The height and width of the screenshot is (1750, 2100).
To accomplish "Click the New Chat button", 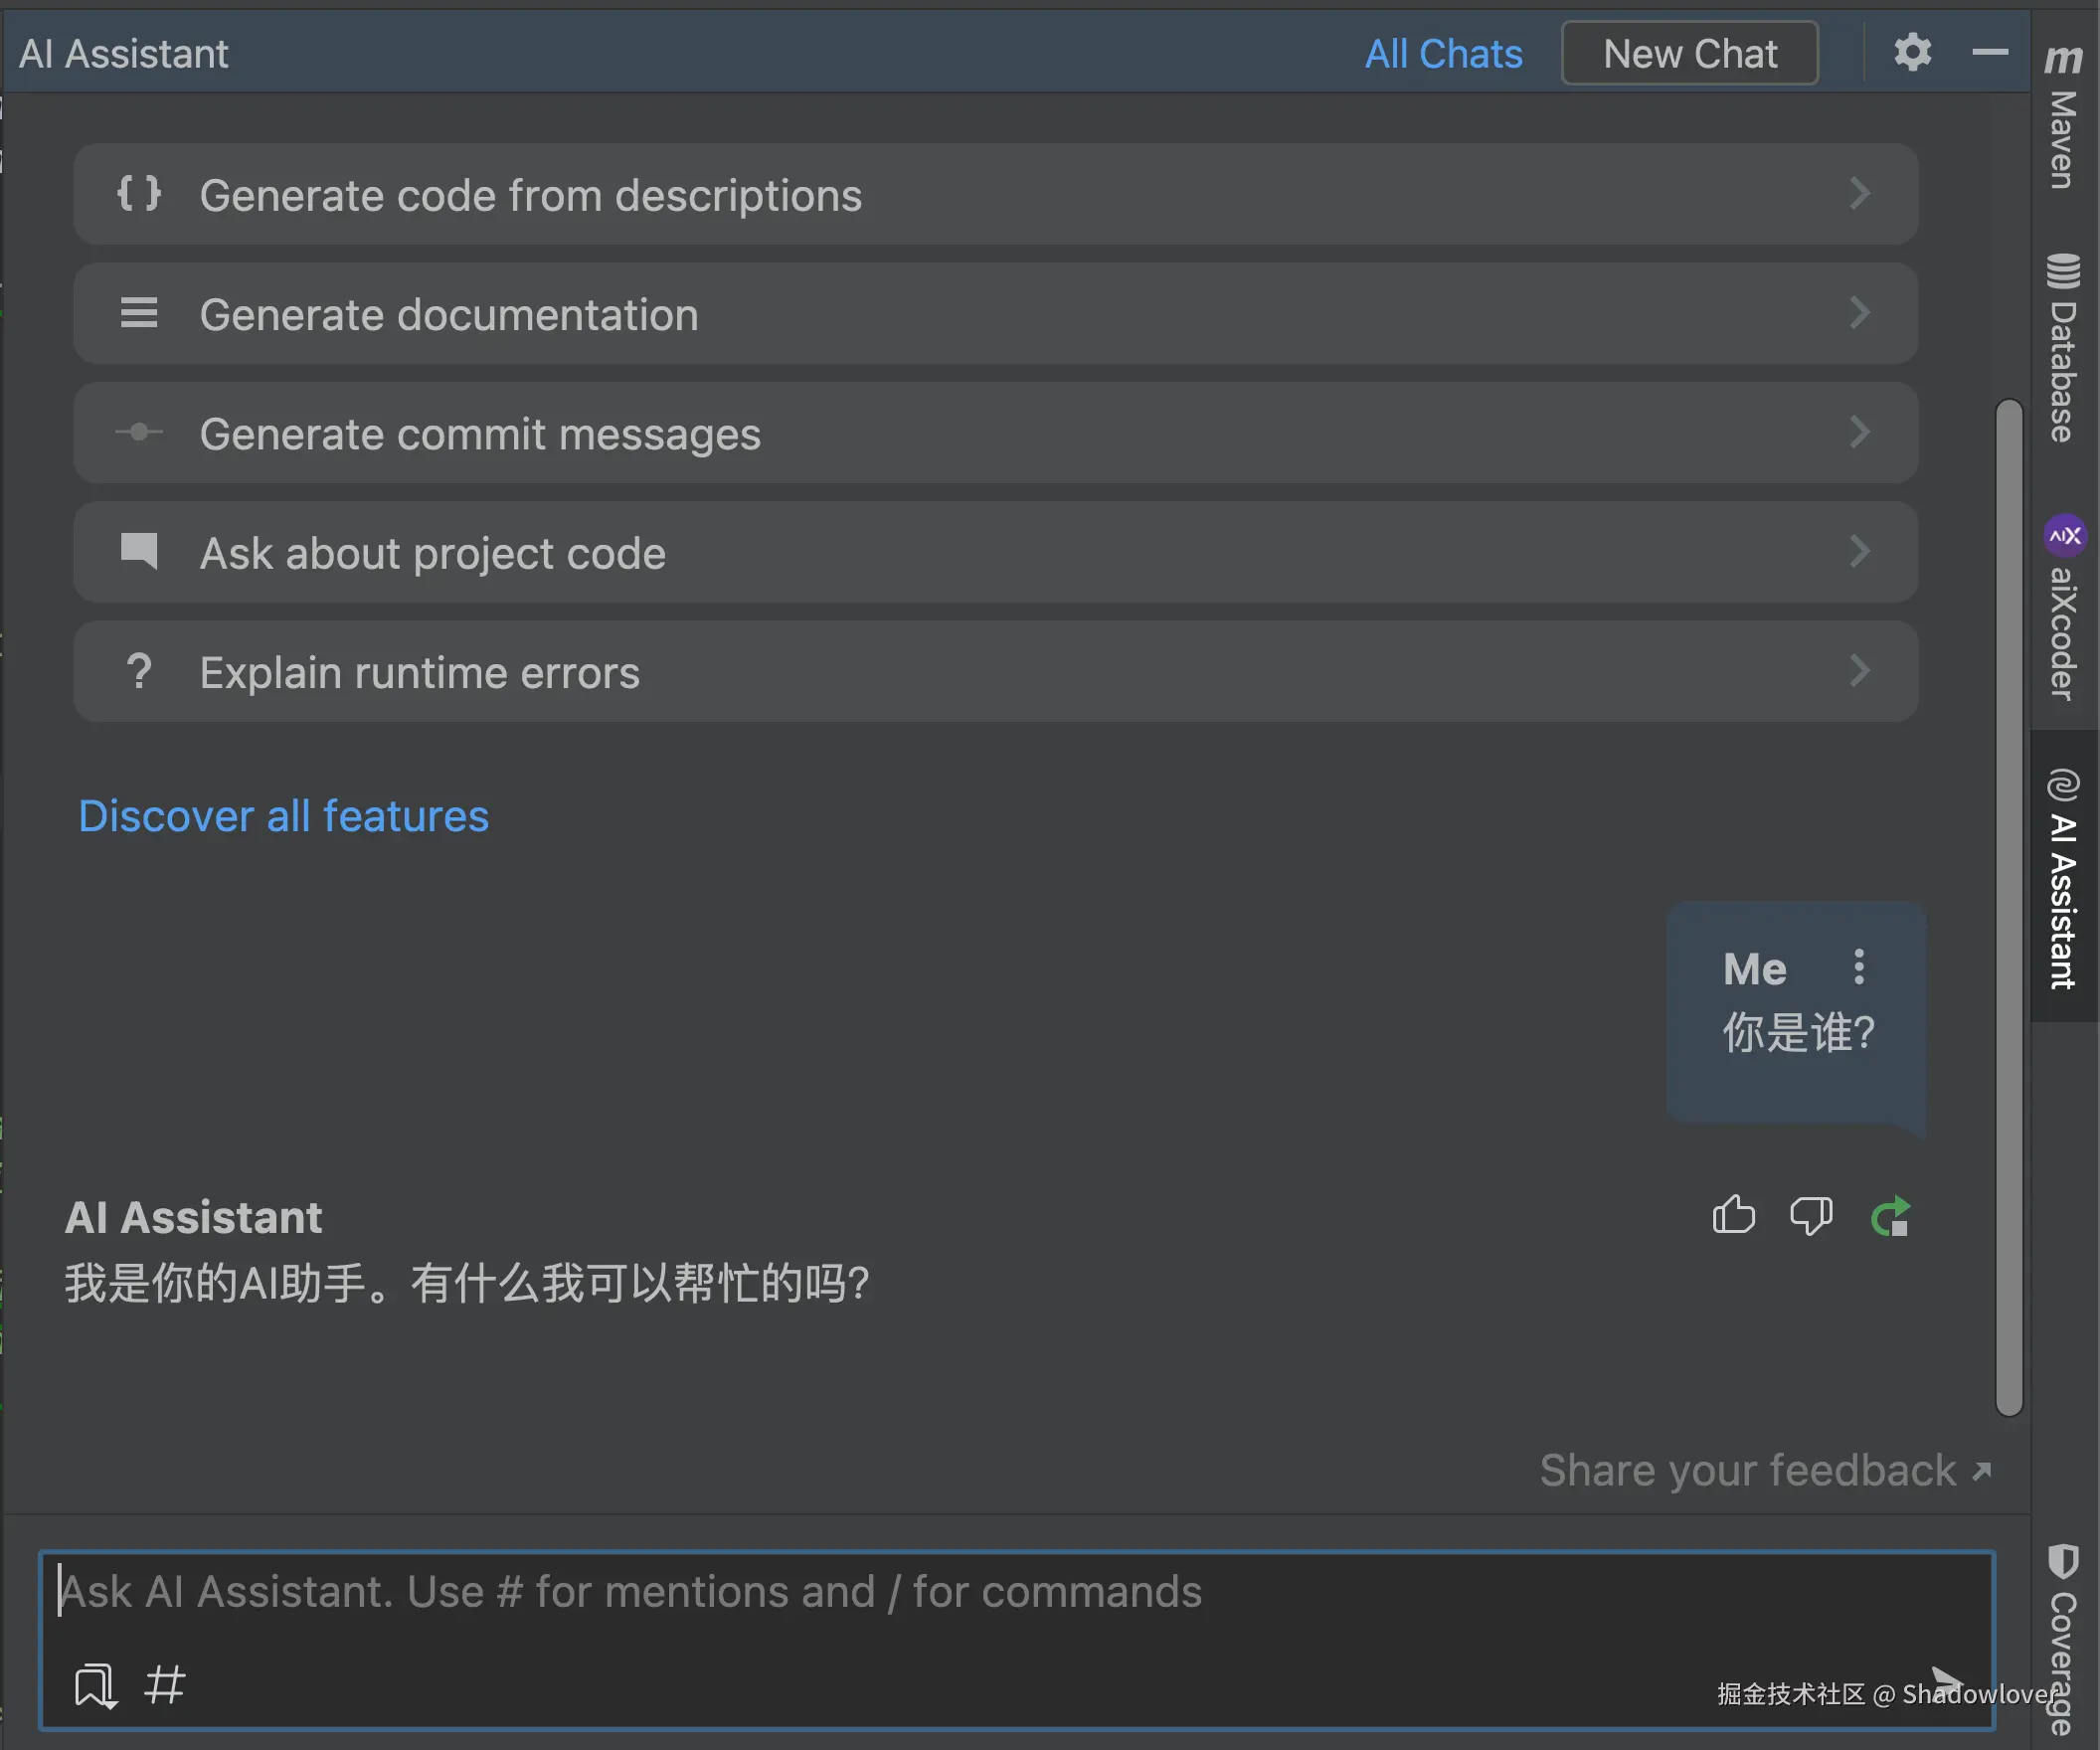I will (x=1689, y=54).
